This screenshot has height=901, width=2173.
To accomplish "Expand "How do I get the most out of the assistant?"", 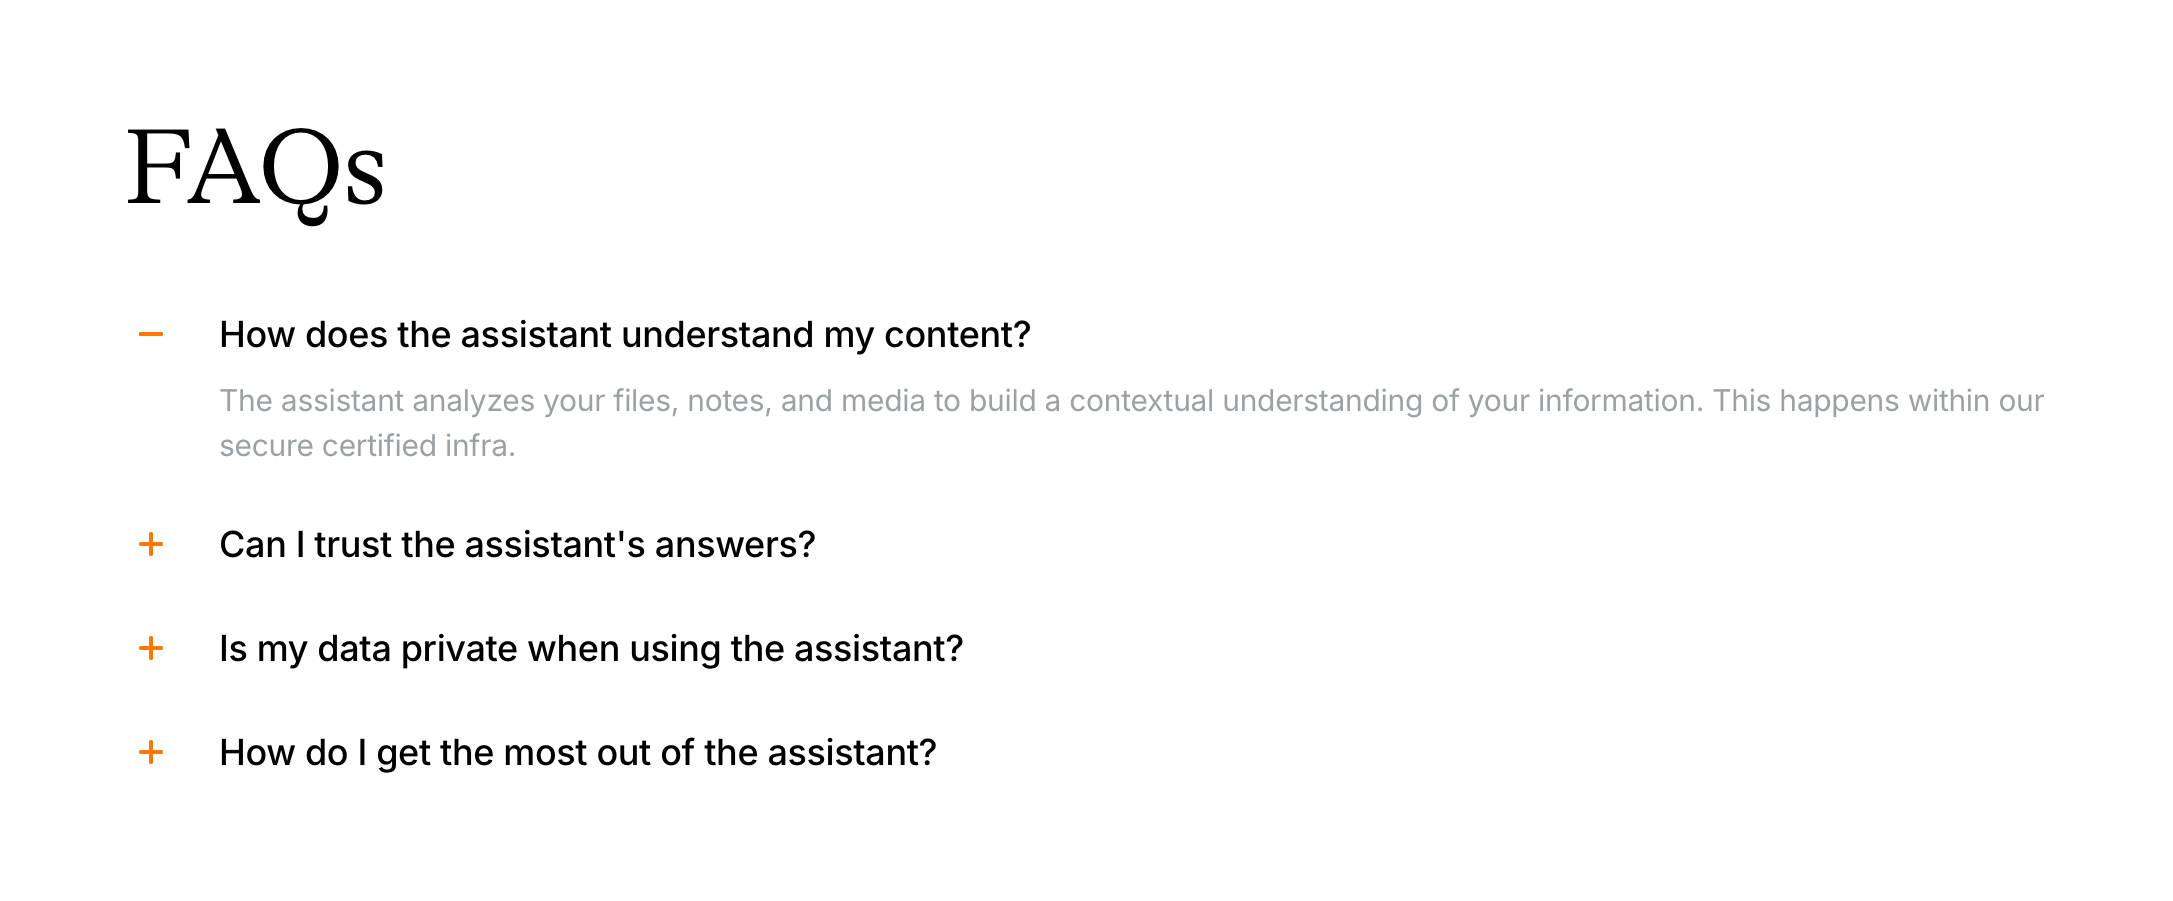I will point(577,753).
